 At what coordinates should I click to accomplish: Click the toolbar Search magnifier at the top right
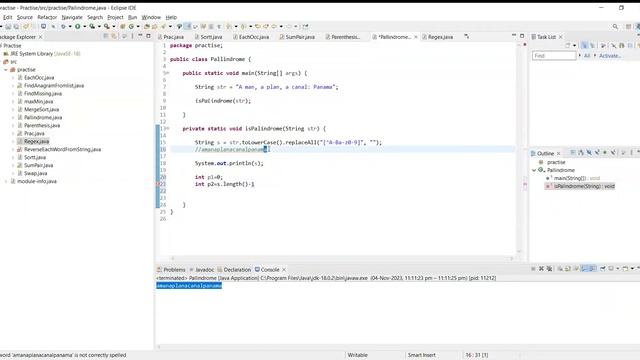(x=615, y=27)
